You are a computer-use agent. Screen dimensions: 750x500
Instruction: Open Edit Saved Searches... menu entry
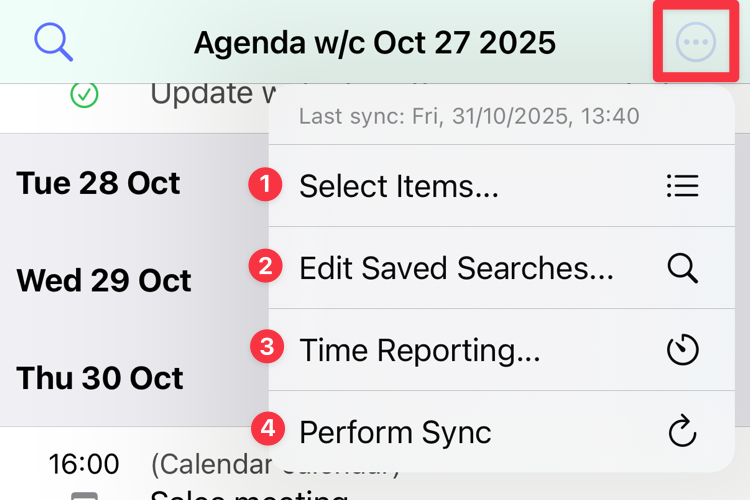pyautogui.click(x=456, y=268)
